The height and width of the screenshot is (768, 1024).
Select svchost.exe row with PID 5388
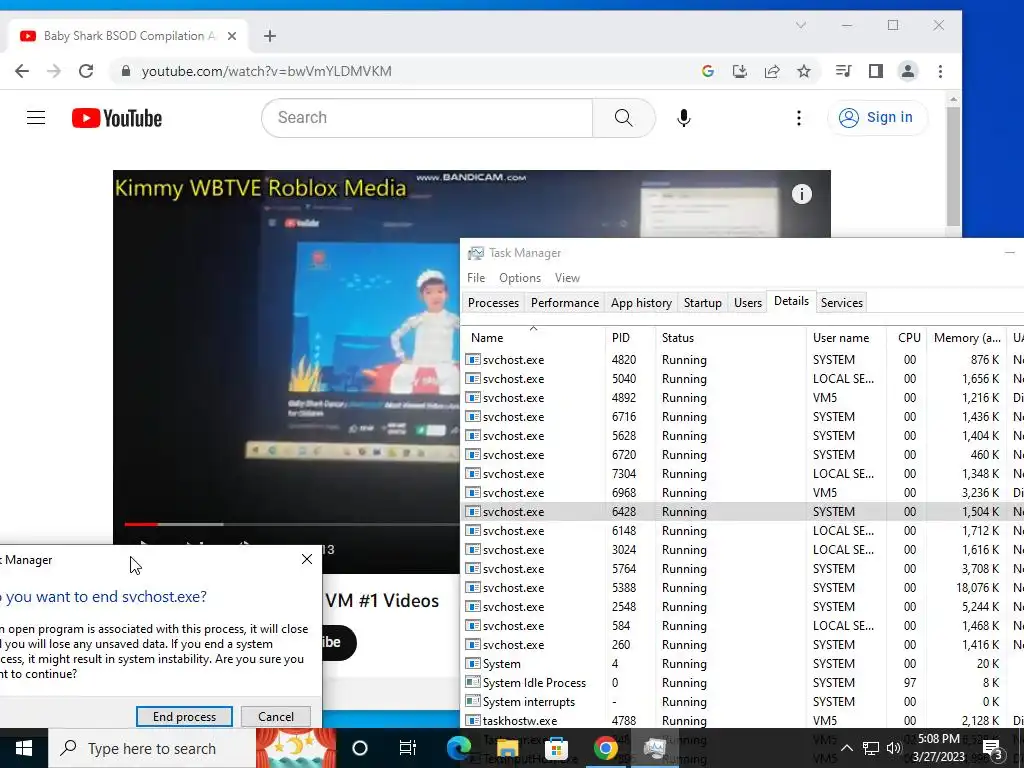coord(743,588)
